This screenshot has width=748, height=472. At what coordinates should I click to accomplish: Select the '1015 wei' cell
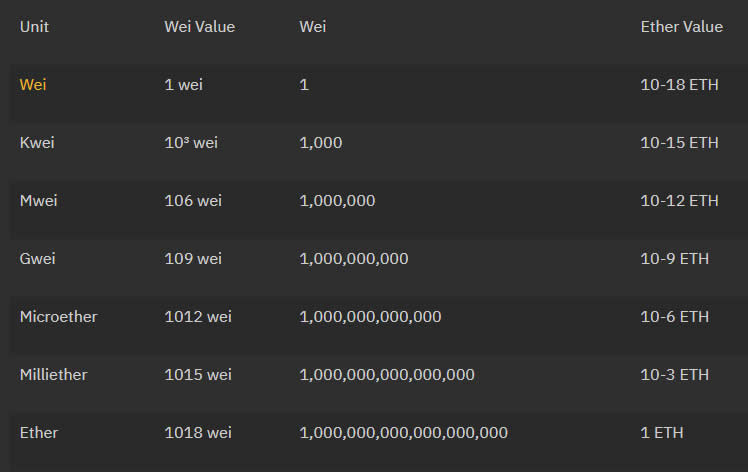197,375
